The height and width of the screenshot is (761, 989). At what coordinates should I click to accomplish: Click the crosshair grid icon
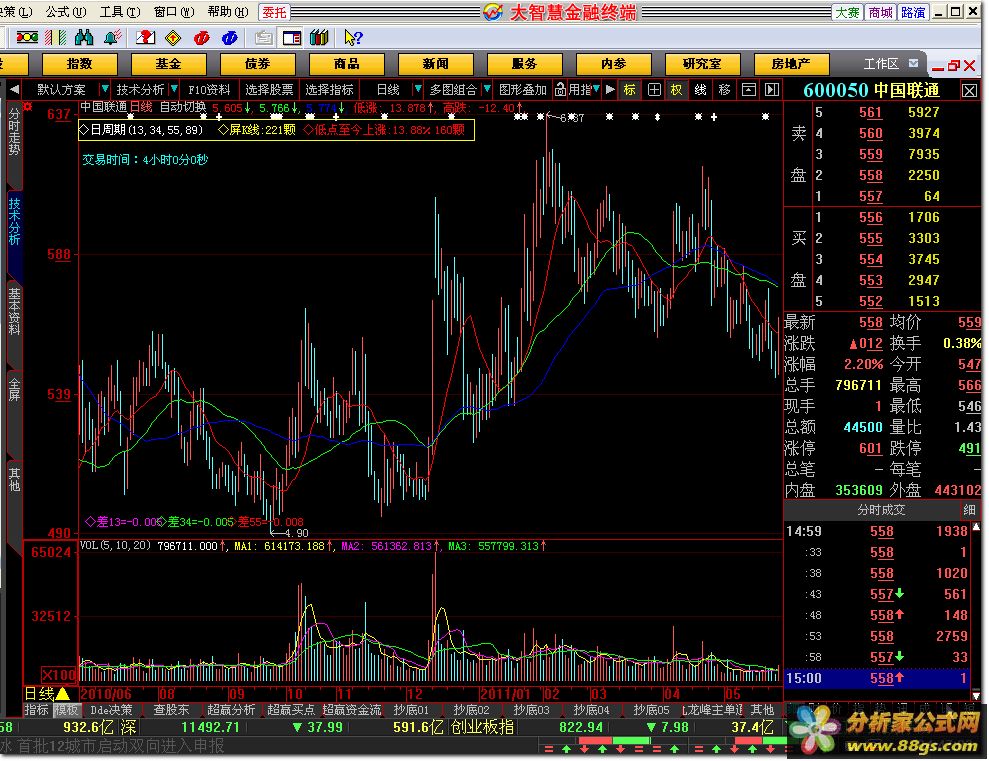[655, 90]
